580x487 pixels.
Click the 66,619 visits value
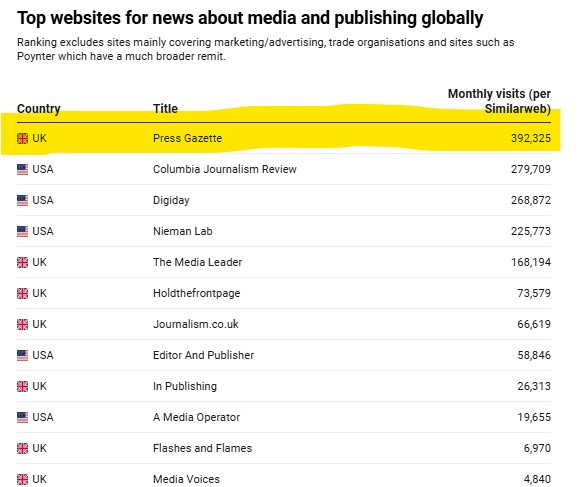tap(534, 325)
